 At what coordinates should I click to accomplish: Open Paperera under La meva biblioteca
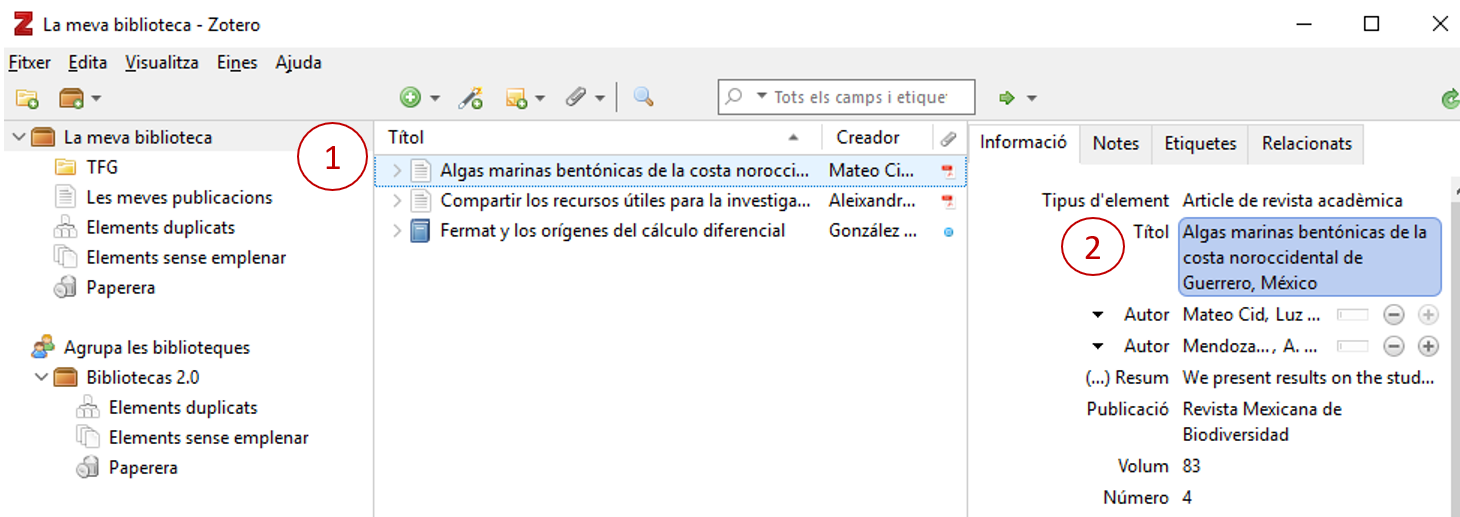point(120,287)
